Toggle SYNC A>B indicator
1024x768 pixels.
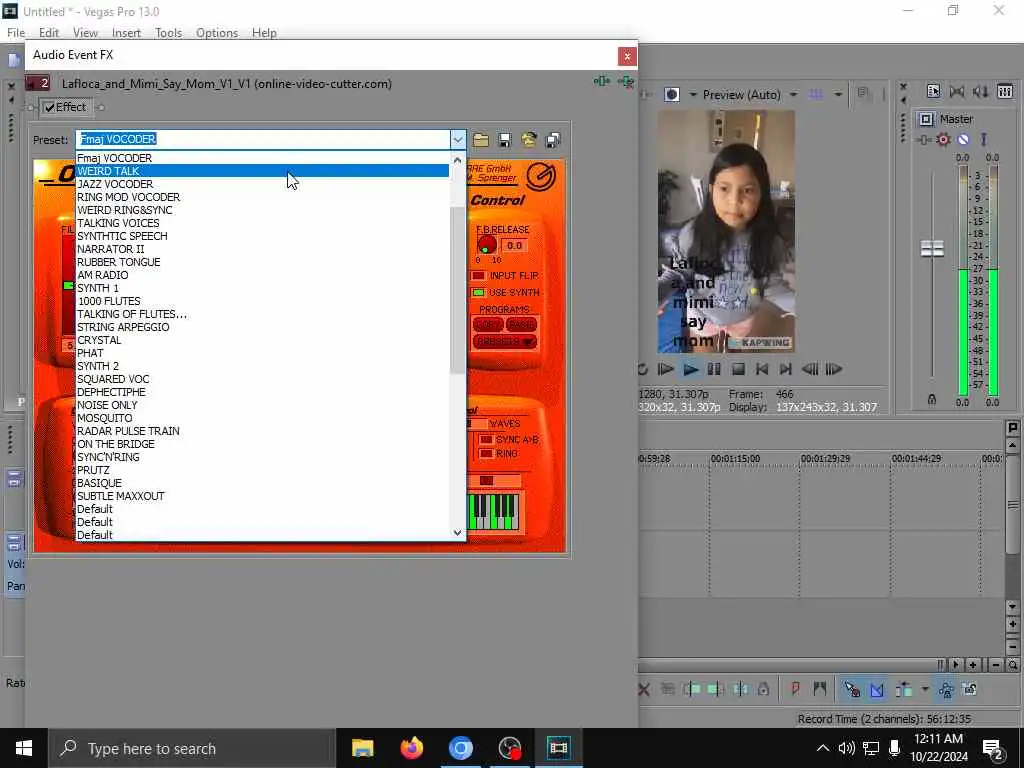click(x=486, y=440)
